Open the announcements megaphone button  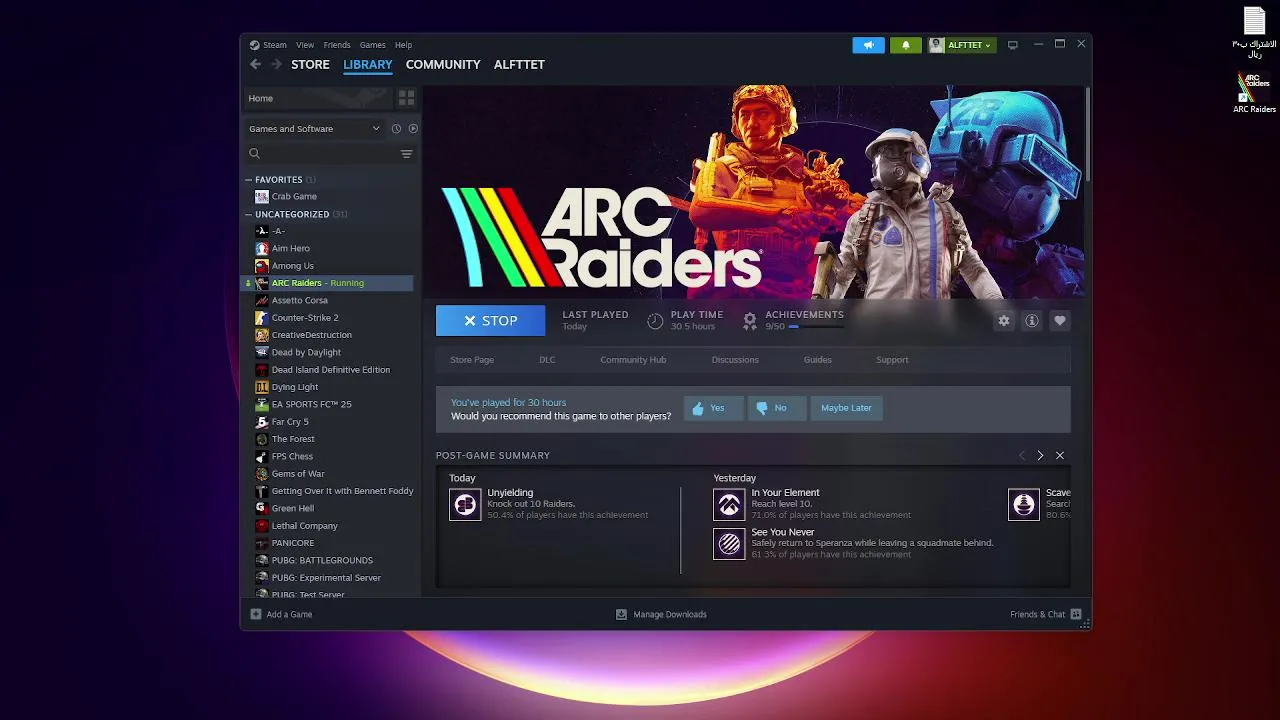click(868, 45)
